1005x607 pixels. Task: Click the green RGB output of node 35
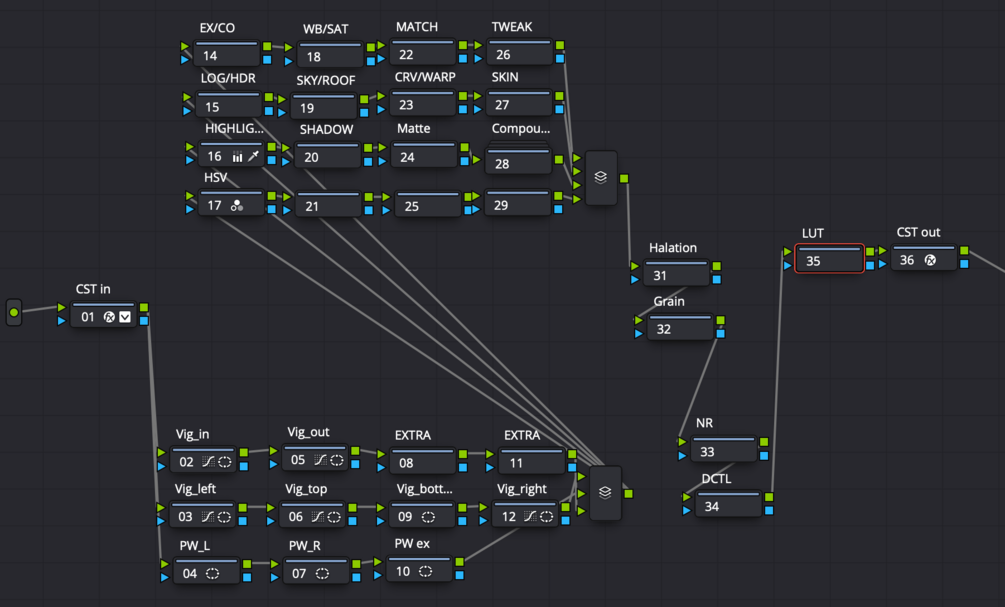click(x=870, y=251)
